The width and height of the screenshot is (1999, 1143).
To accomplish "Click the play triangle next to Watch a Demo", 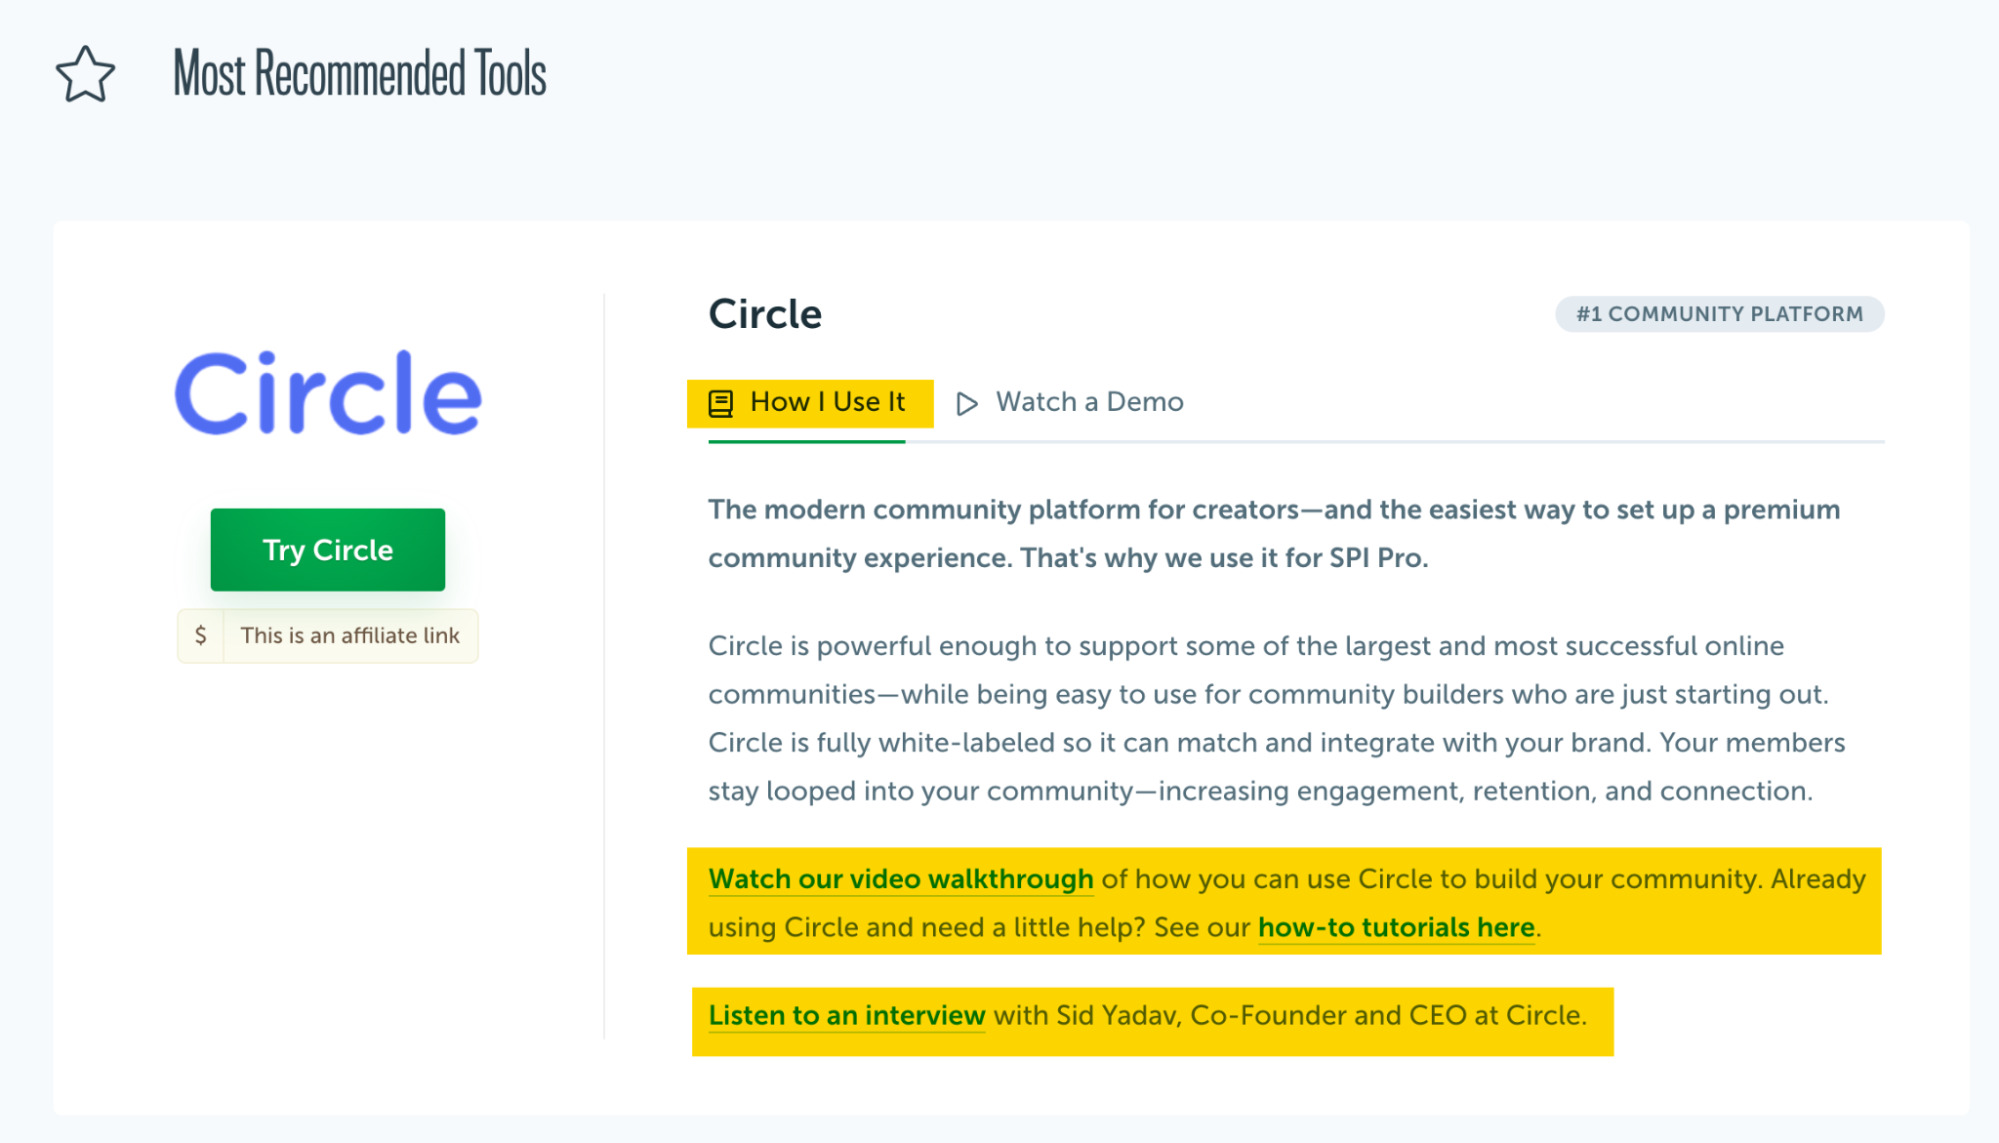I will coord(966,402).
